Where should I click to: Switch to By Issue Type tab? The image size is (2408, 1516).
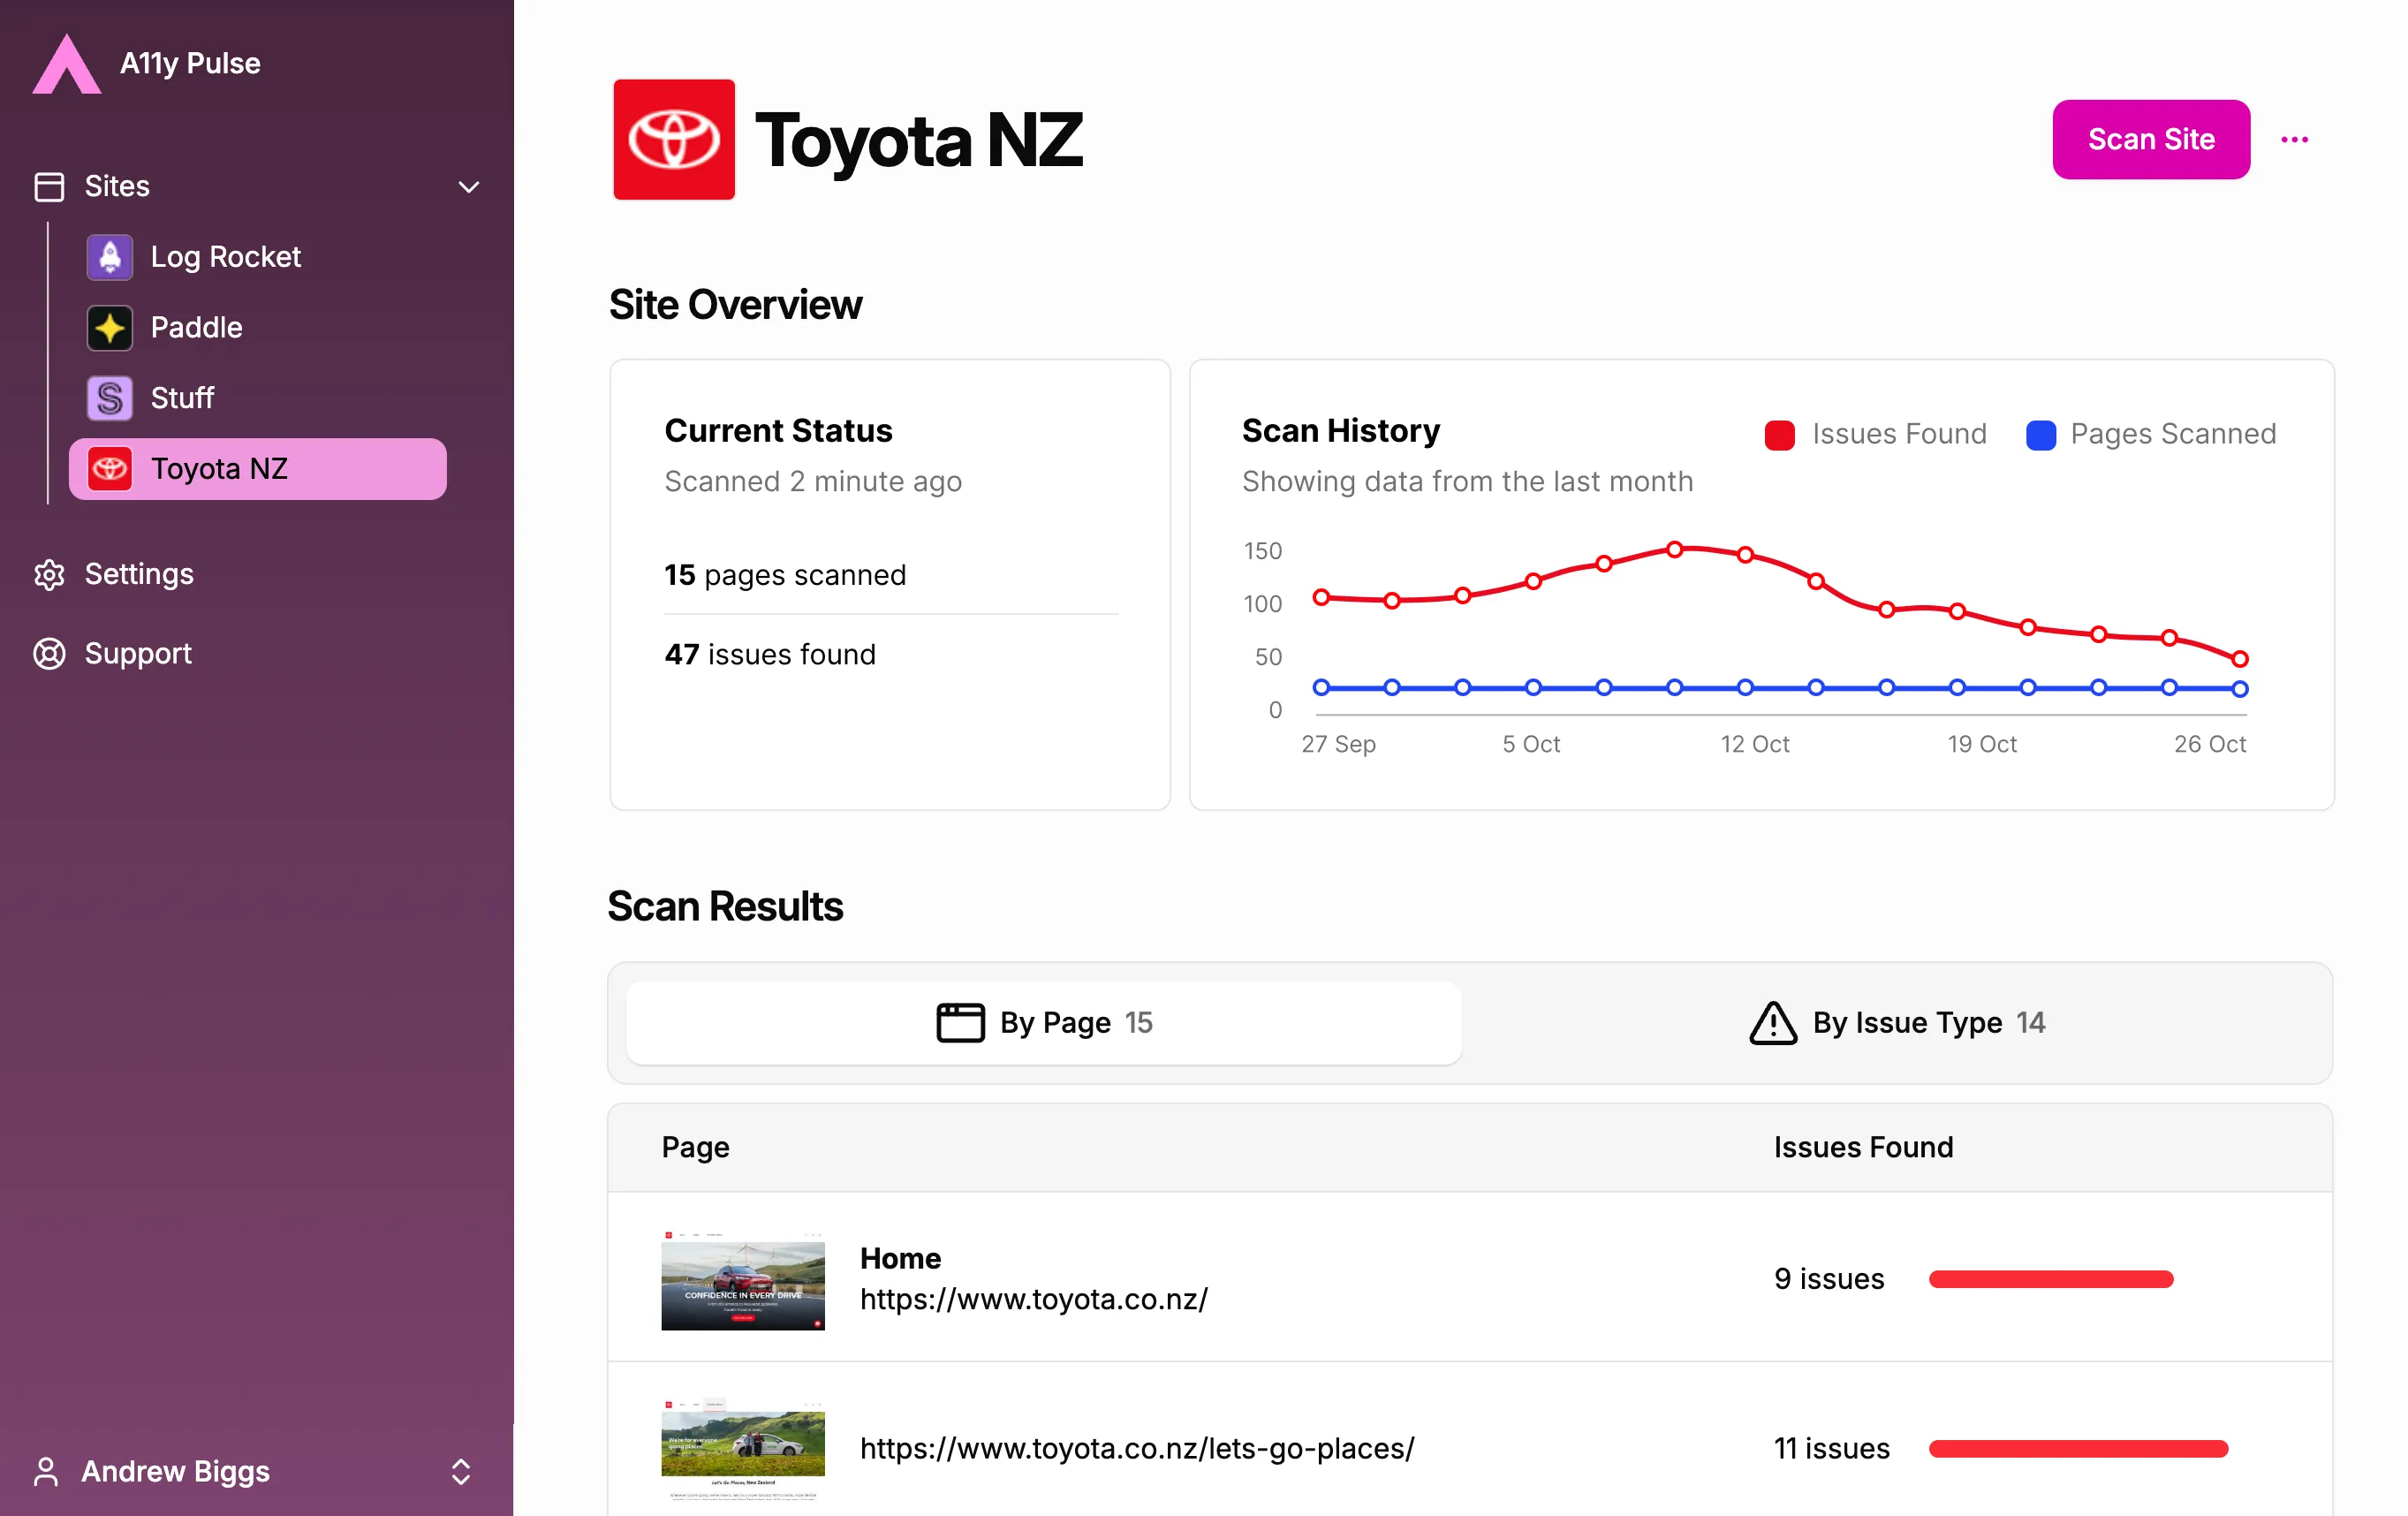pos(1896,1022)
